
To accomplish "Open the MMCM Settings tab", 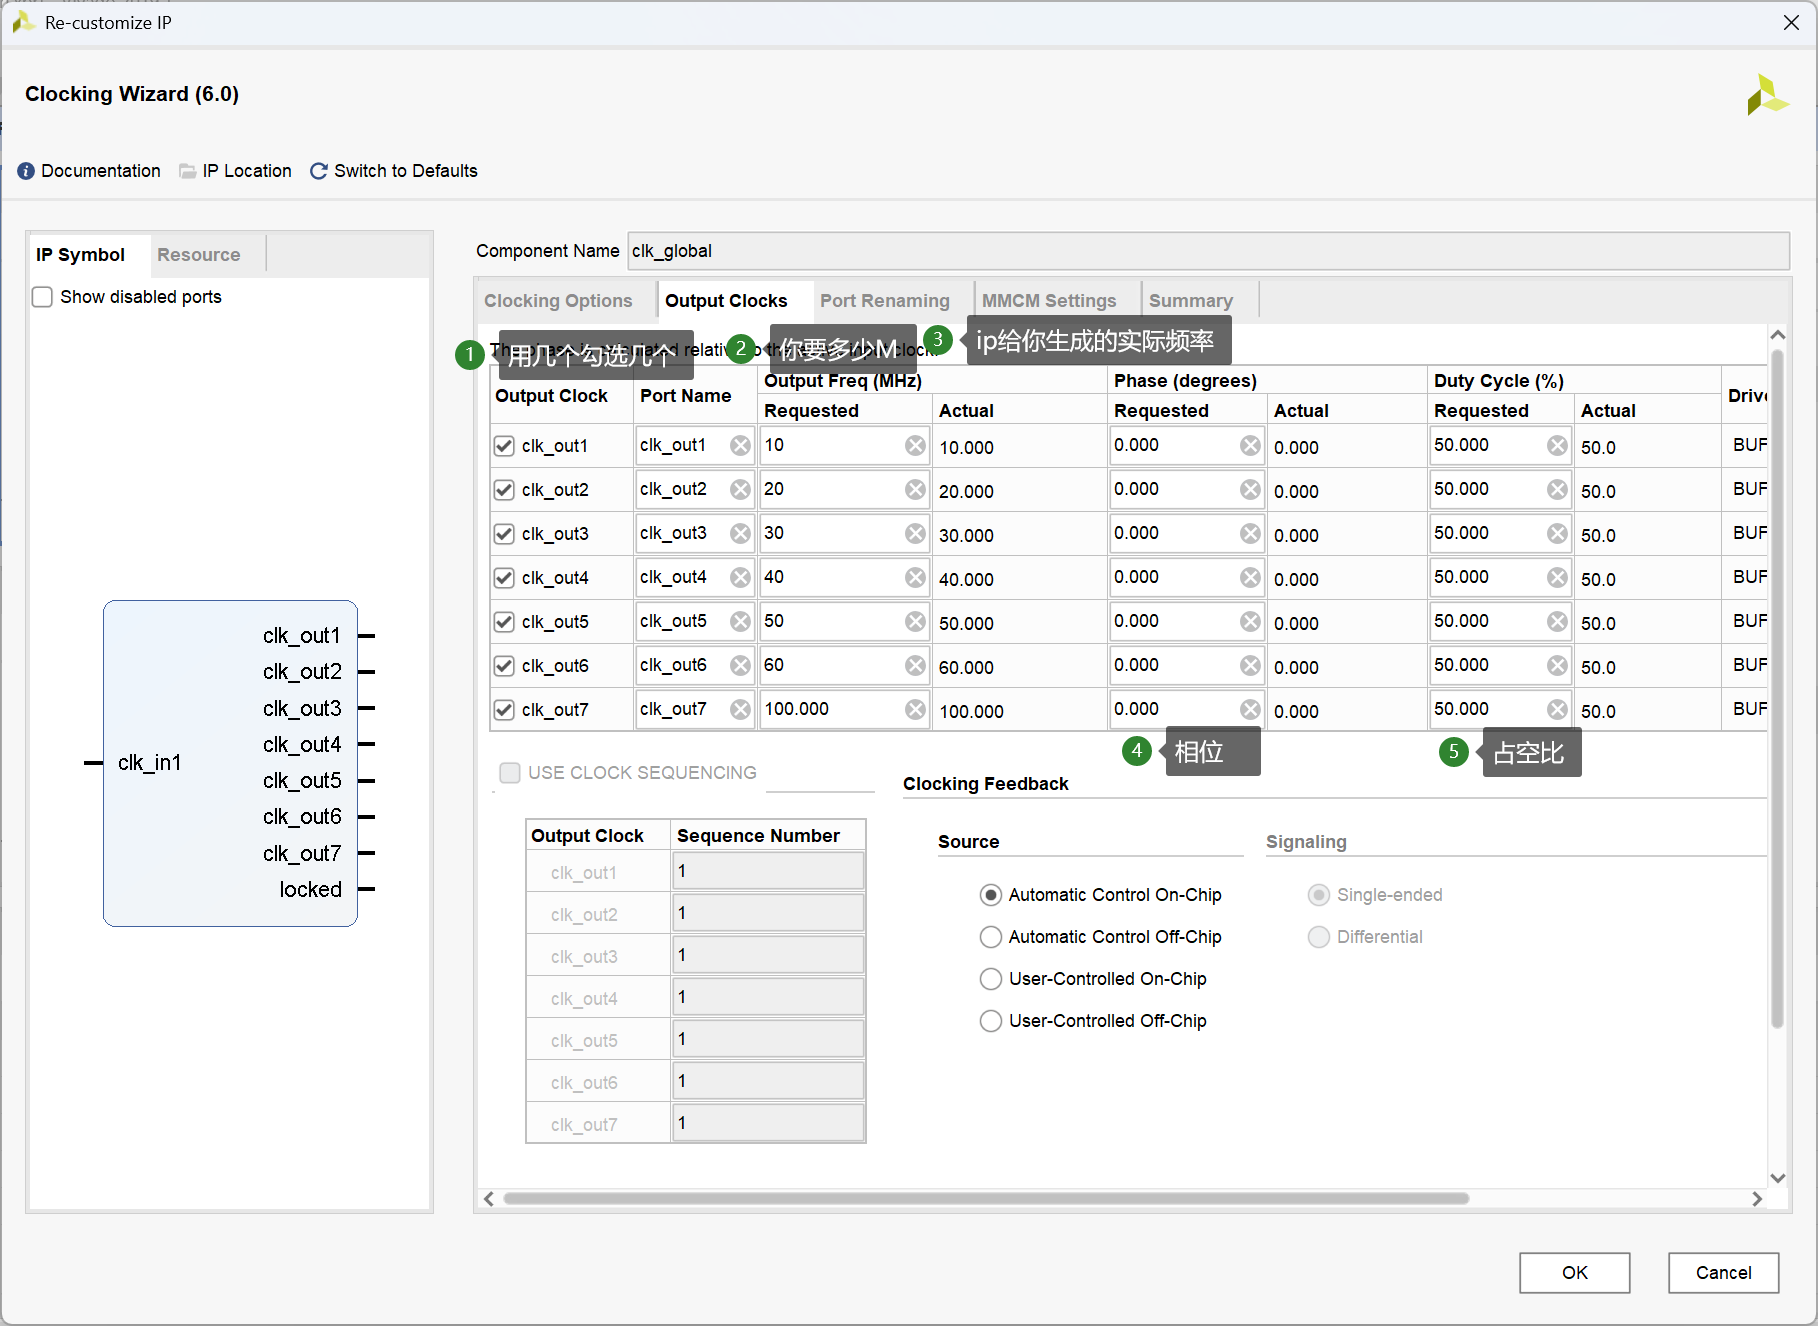I will pos(1049,301).
